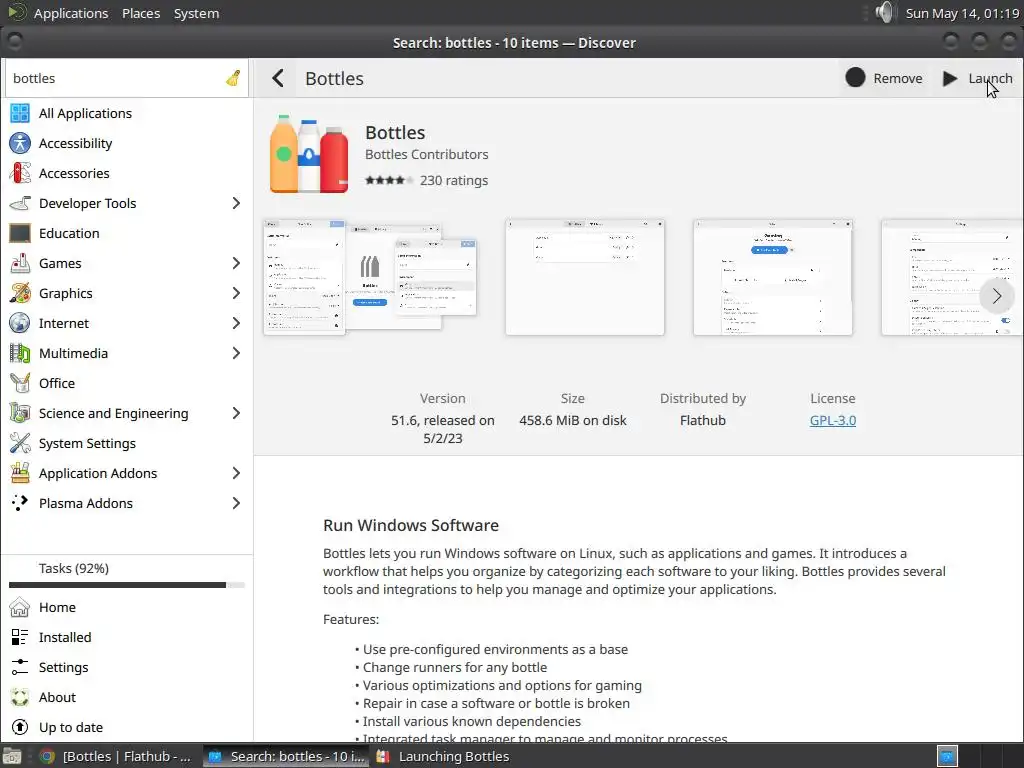Image resolution: width=1024 pixels, height=768 pixels.
Task: Click the Tasks (92%) entry
Action: tap(74, 568)
